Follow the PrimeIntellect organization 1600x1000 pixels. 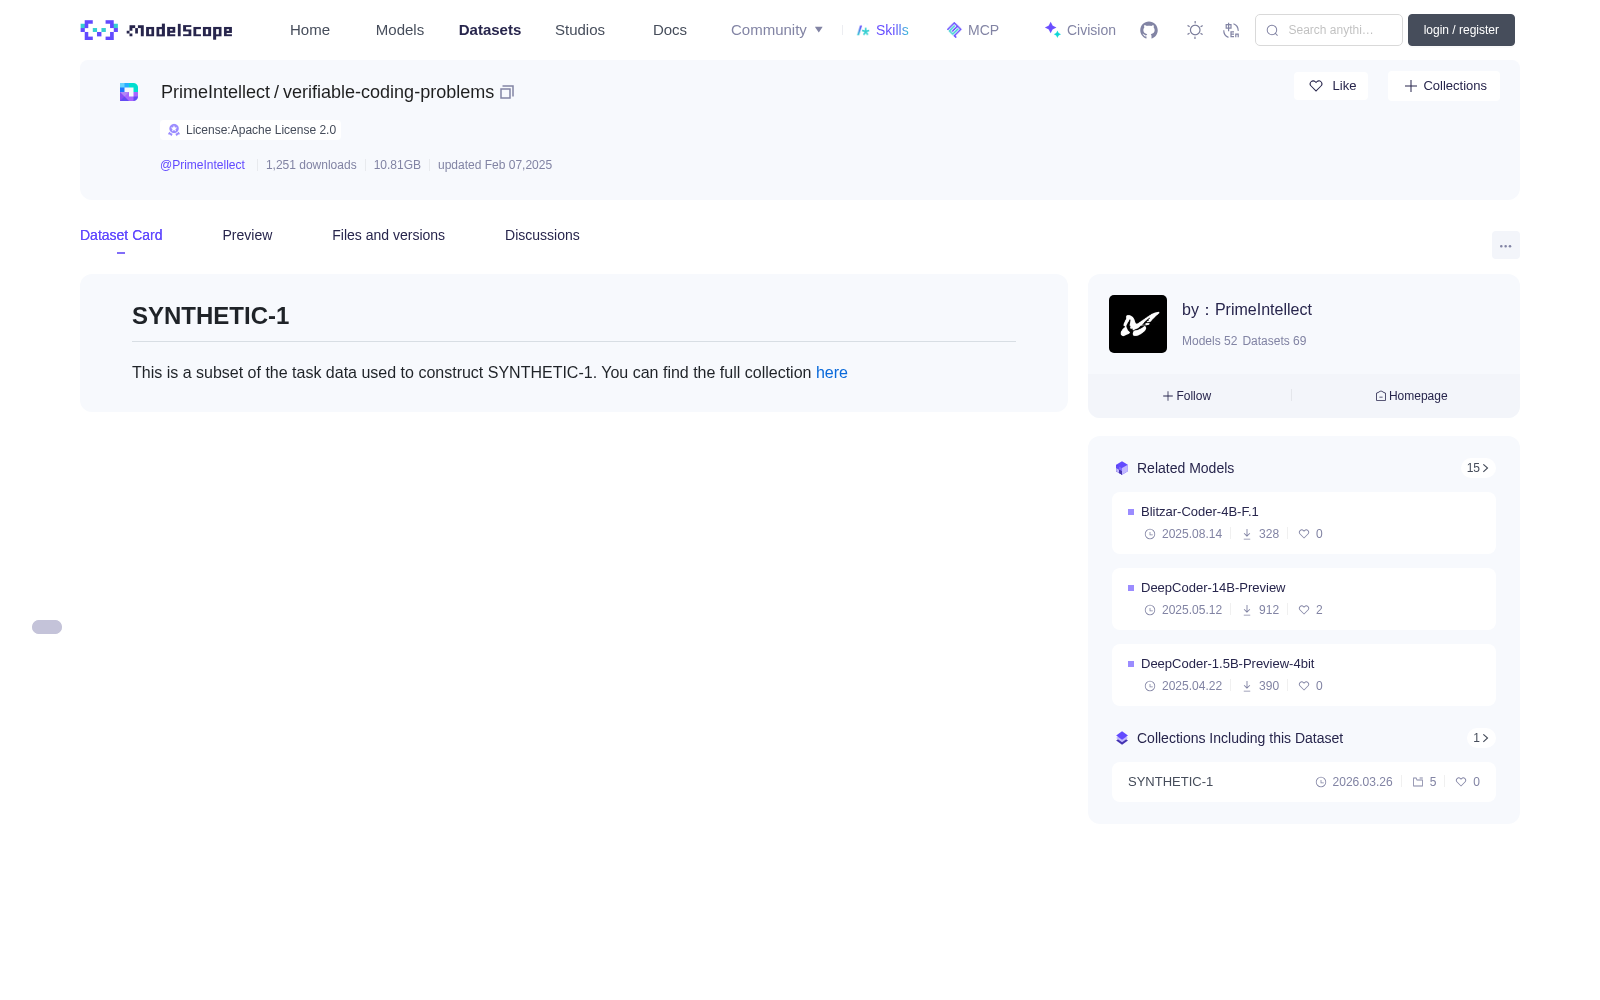1187,396
